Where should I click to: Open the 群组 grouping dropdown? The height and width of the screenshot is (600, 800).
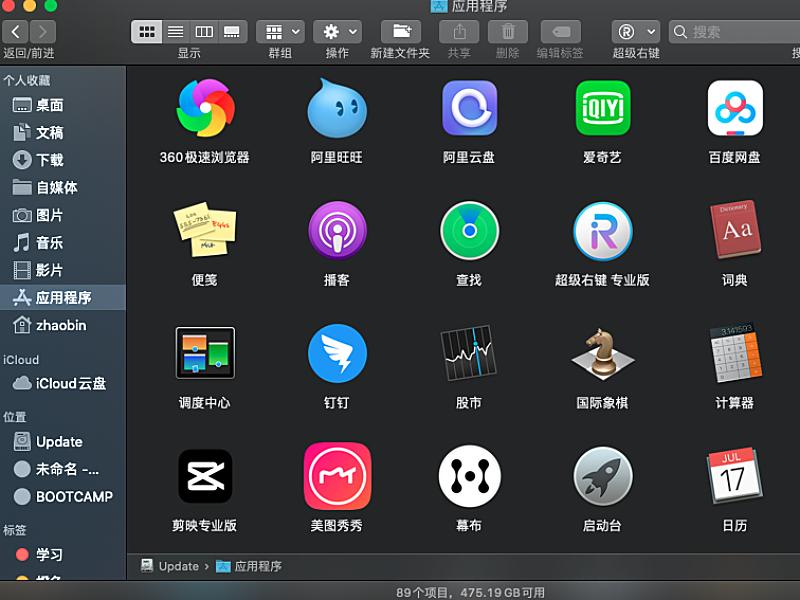click(x=280, y=32)
